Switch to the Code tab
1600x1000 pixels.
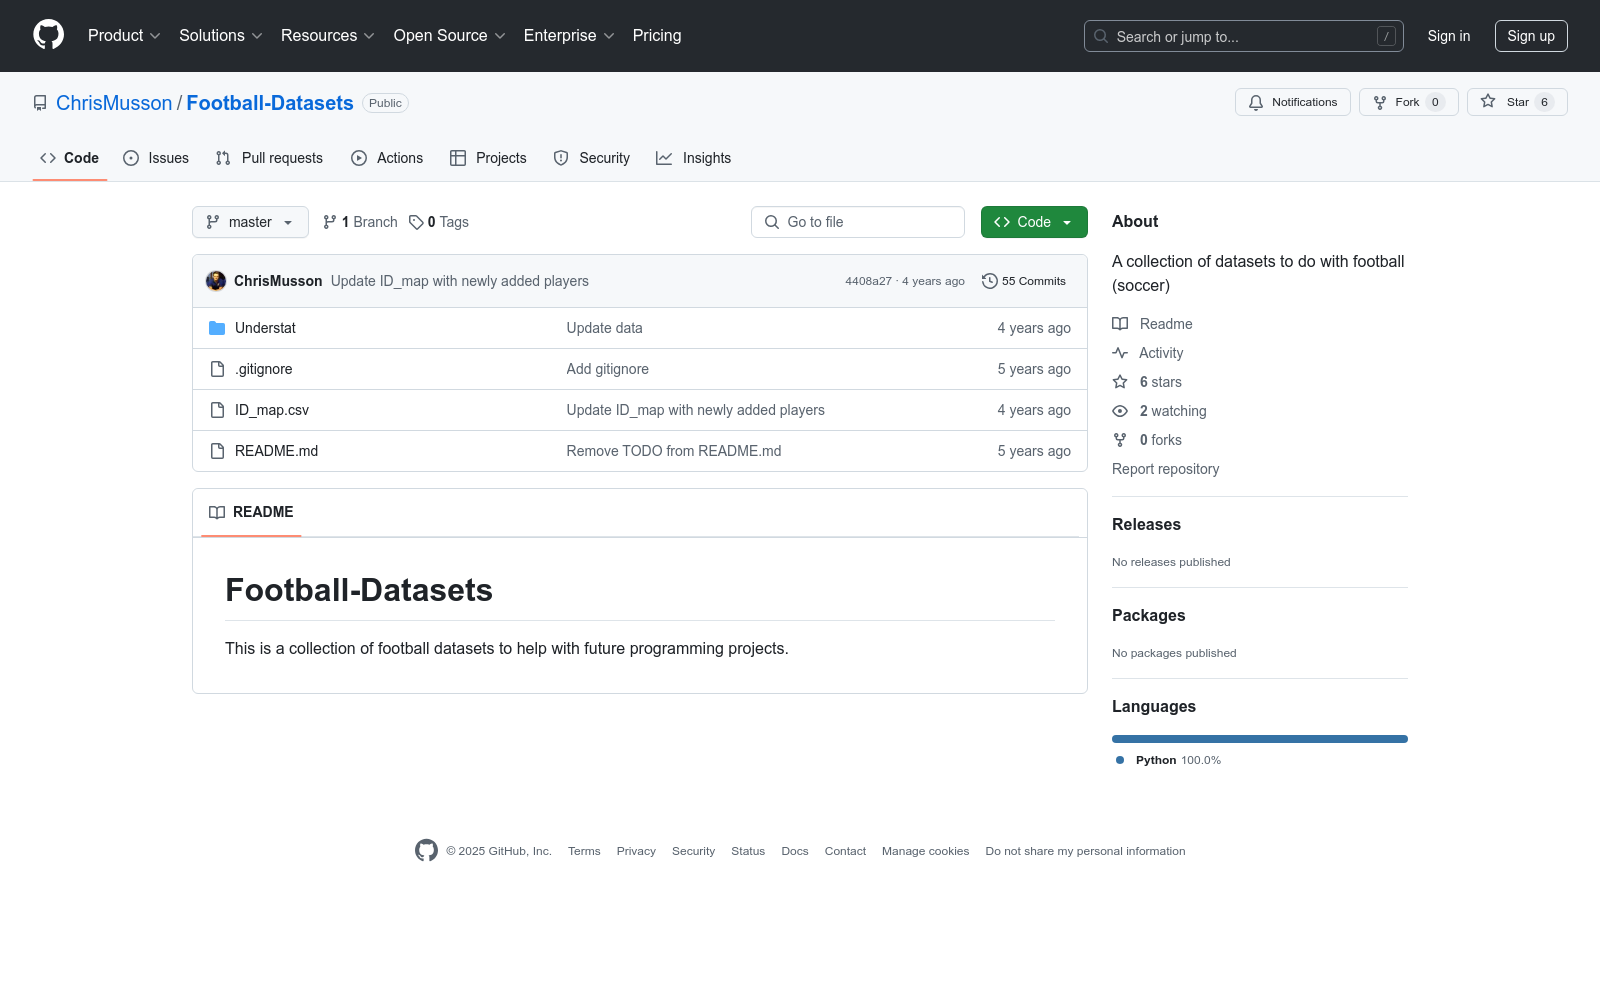[x=70, y=158]
